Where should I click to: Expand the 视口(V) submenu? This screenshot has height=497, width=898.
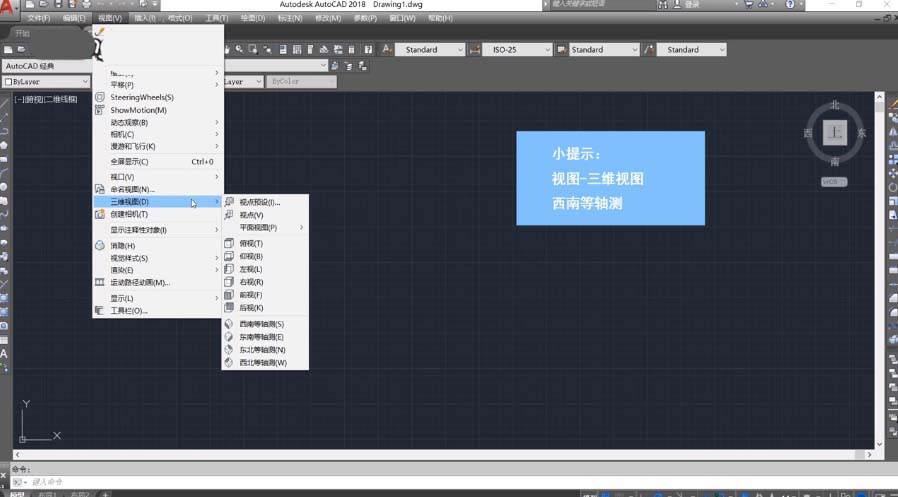157,177
